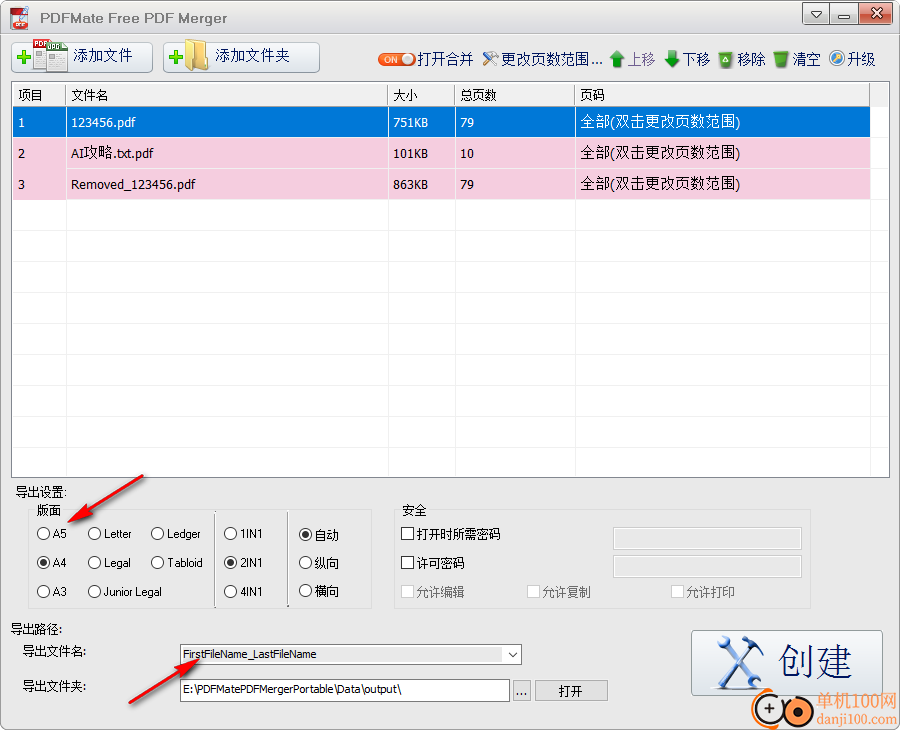Select Landscape (横向) orientation radio
Screen dimensions: 900x730
click(x=305, y=591)
